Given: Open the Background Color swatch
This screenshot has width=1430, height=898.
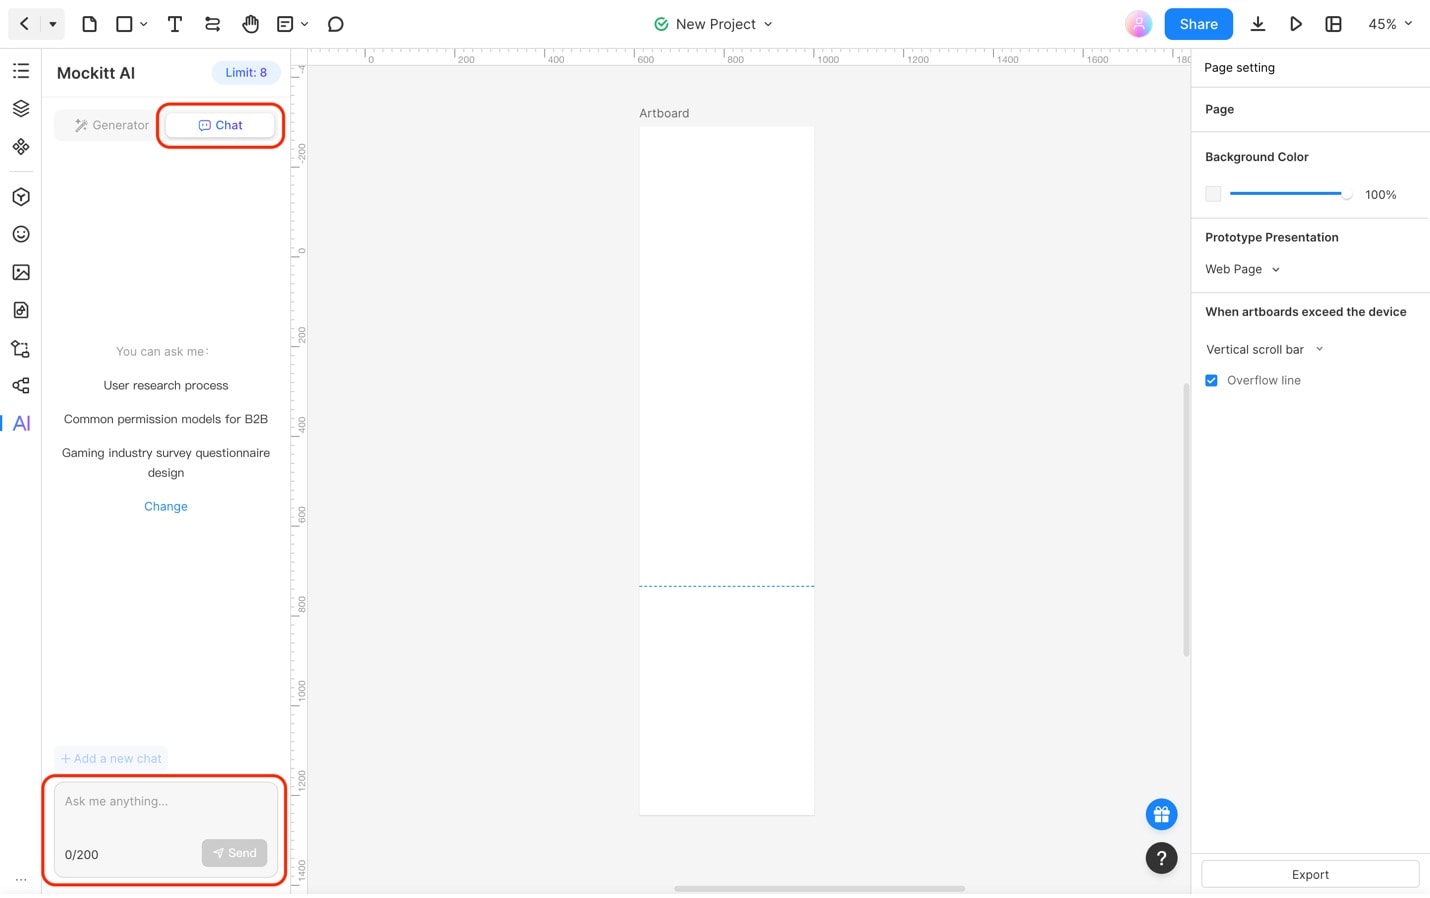Looking at the screenshot, I should pyautogui.click(x=1213, y=194).
